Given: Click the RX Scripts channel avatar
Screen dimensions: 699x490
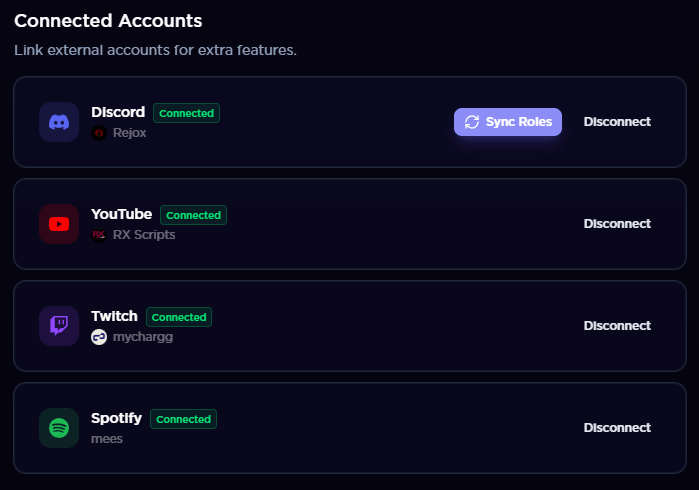Looking at the screenshot, I should click(99, 235).
